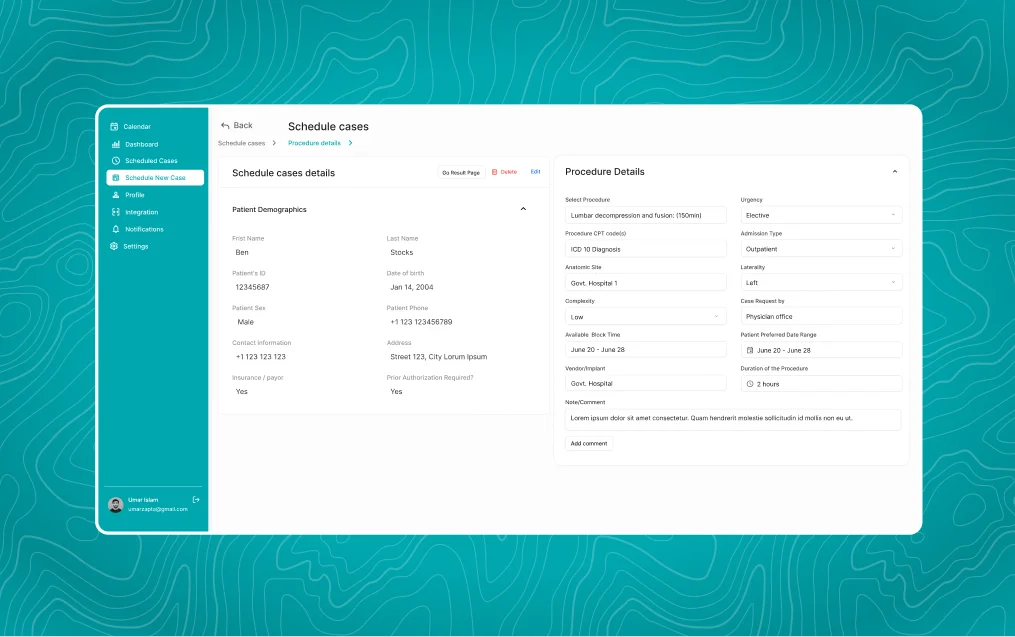Click last name value Stocks
Screen dimensions: 1015x637
point(401,252)
